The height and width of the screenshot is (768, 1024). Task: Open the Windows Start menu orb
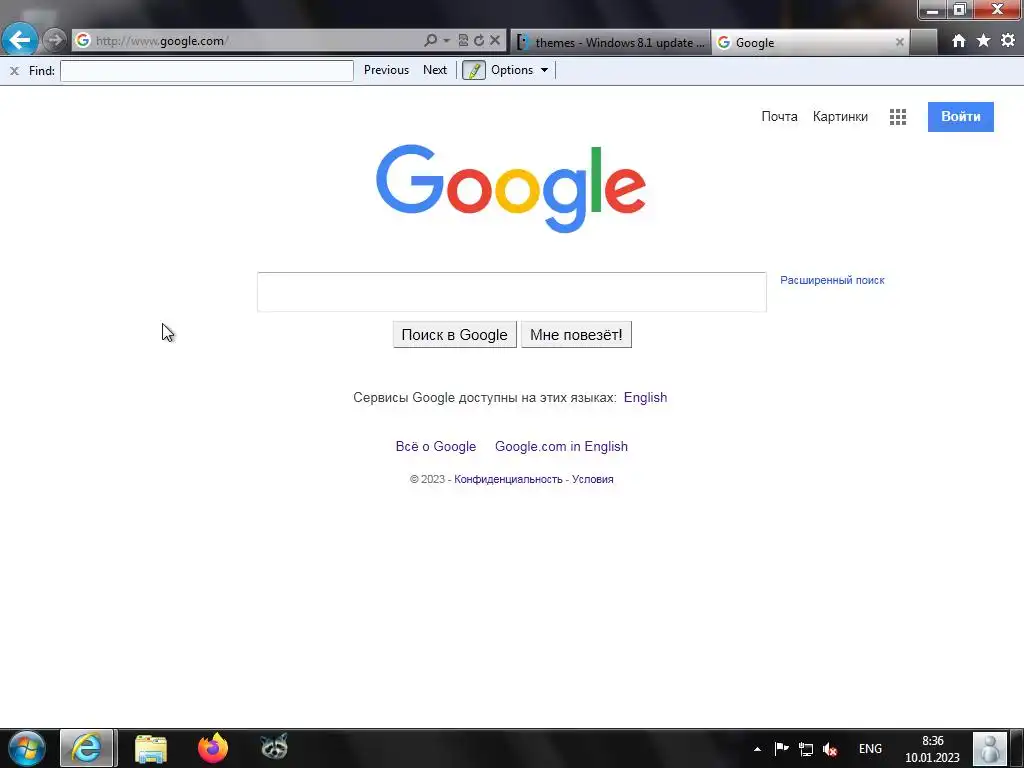[26, 748]
